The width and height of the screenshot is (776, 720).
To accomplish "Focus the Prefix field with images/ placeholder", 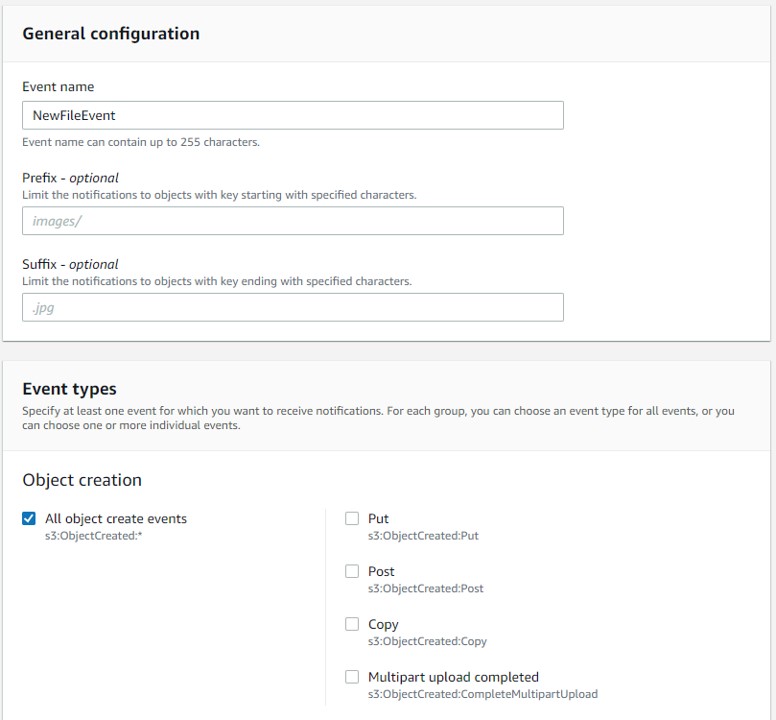I will pos(292,221).
